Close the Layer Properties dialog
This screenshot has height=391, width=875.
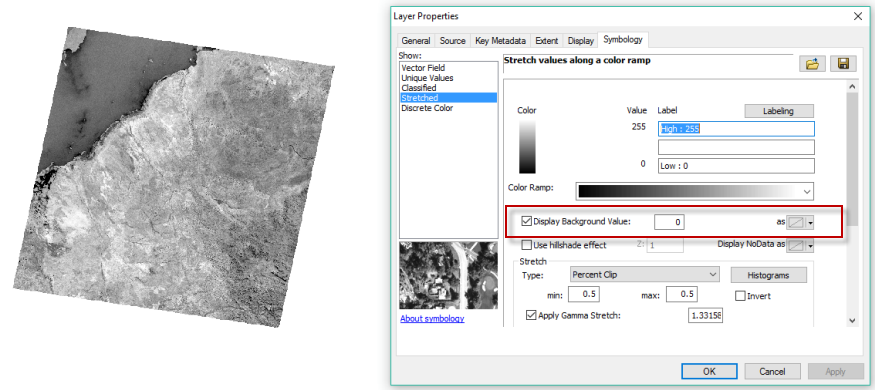[858, 16]
